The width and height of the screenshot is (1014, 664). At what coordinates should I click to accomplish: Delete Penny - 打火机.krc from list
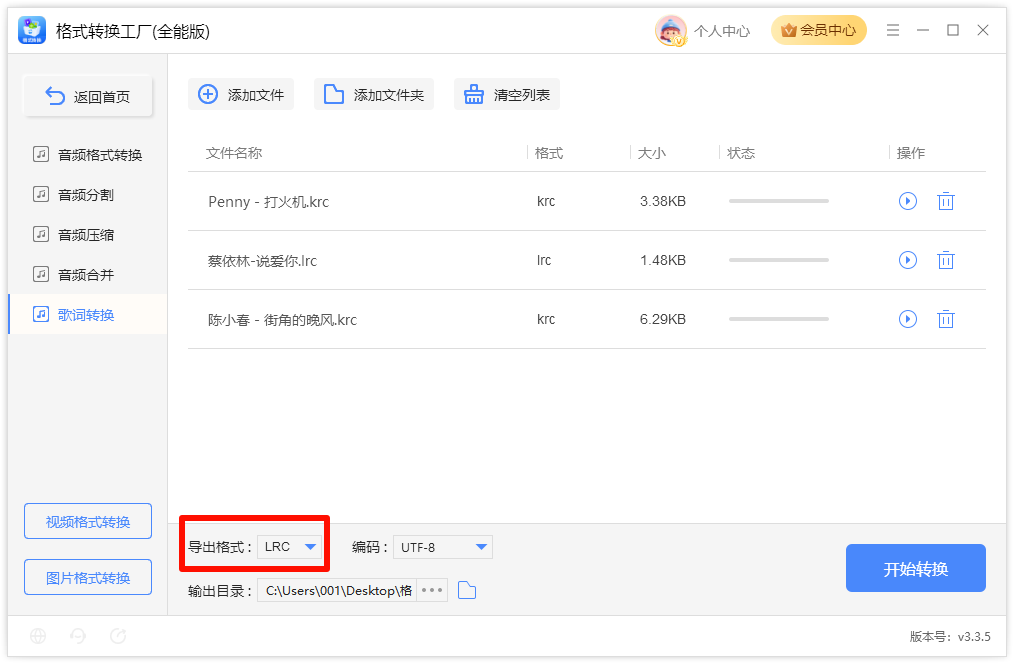point(945,201)
